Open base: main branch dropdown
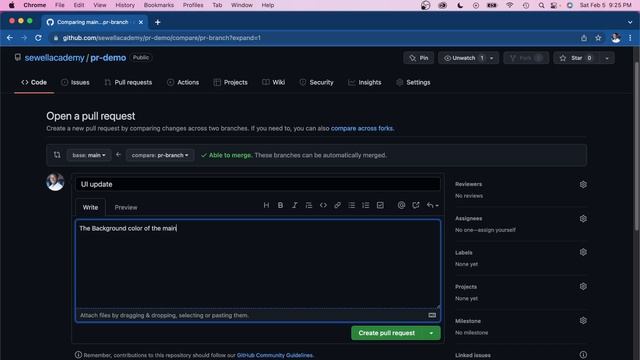640x360 pixels. [x=89, y=155]
